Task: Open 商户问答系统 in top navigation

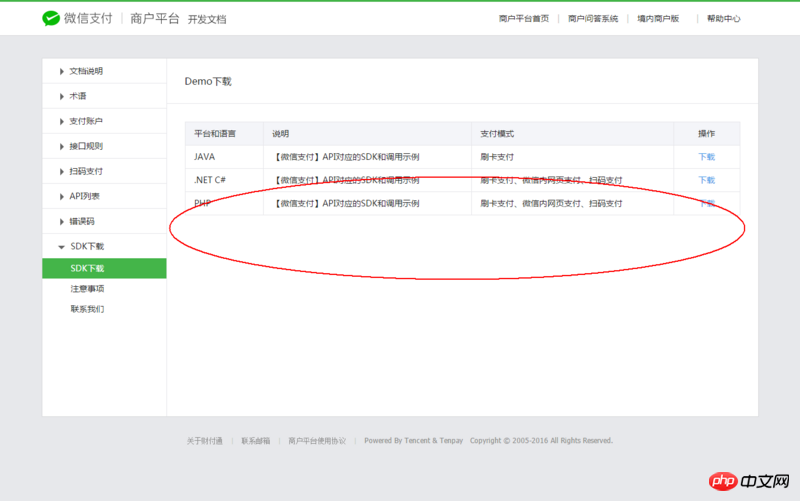Action: 592,19
